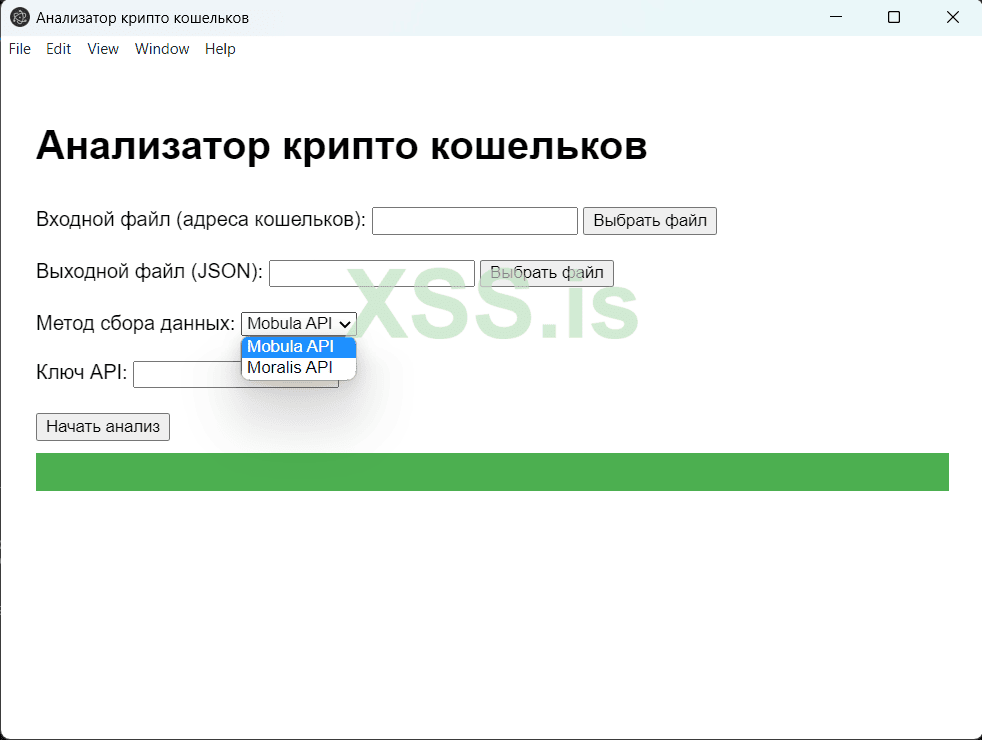Open the Edit menu

pyautogui.click(x=58, y=48)
